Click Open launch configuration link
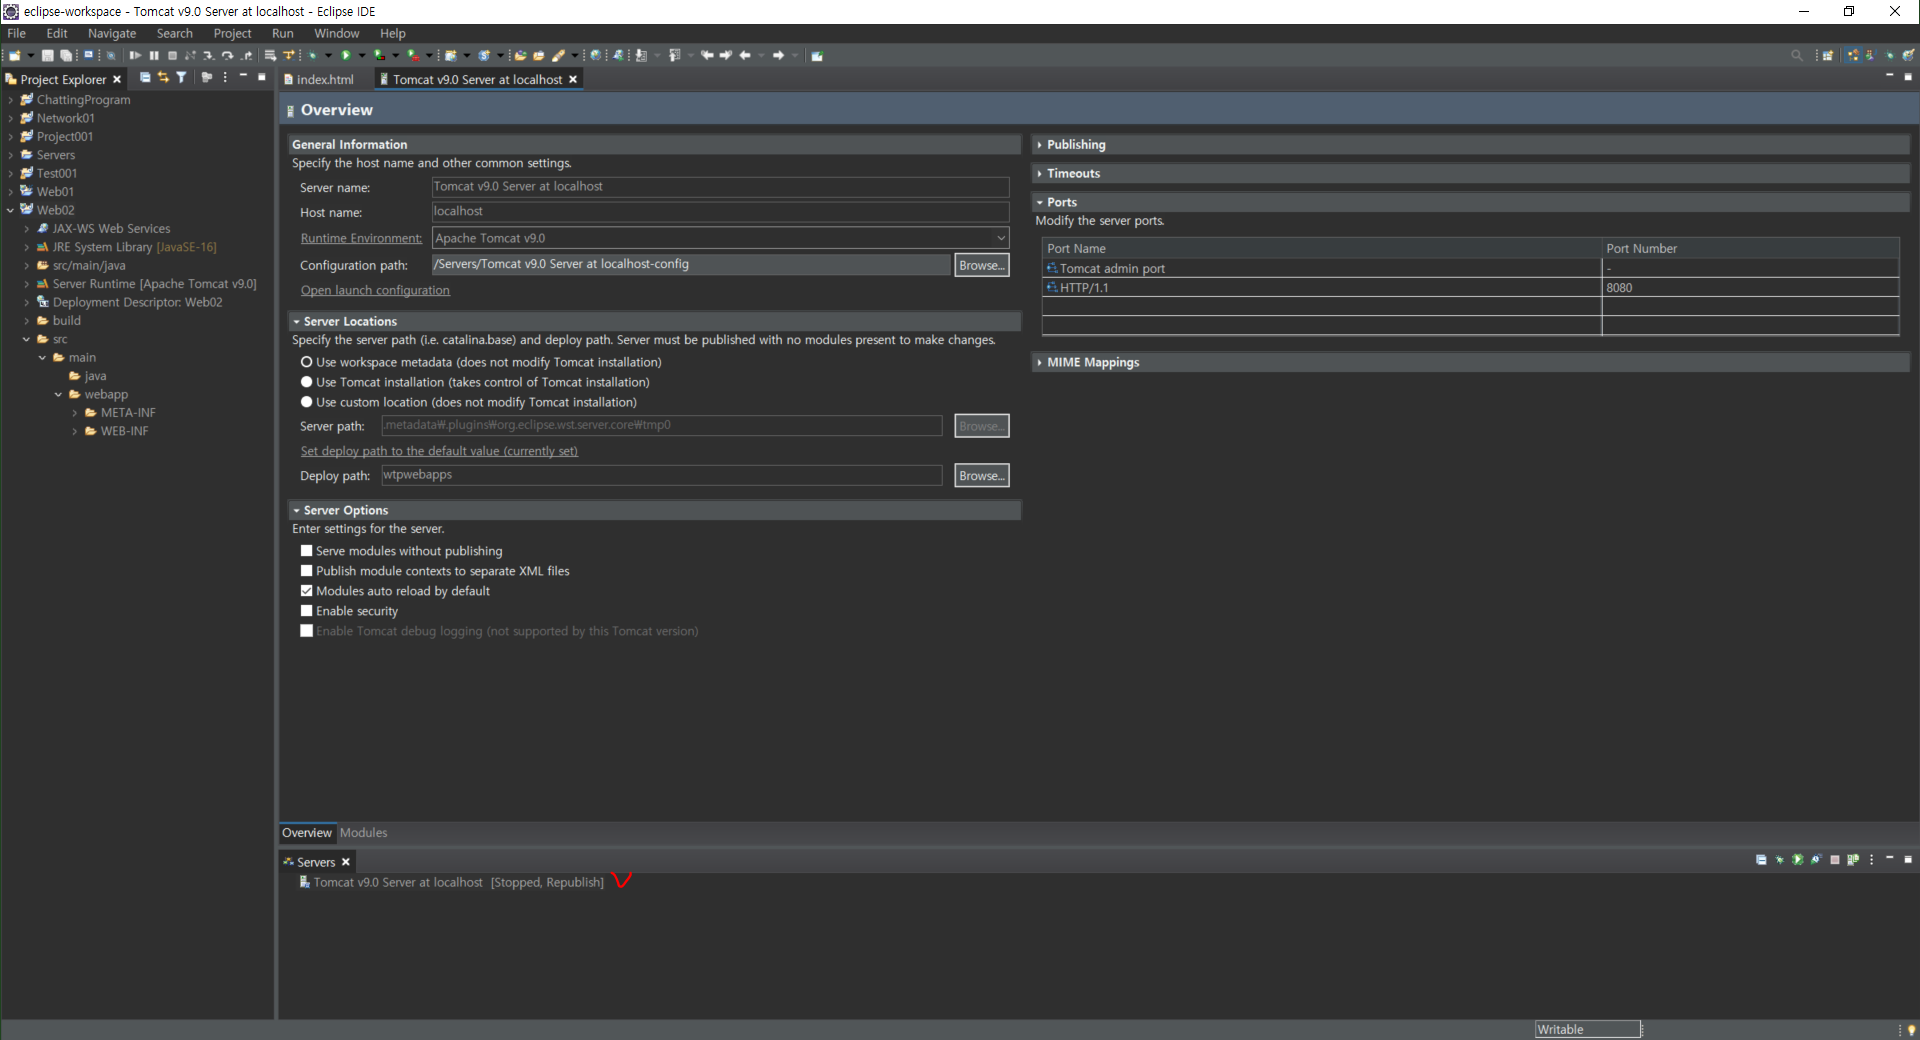The width and height of the screenshot is (1920, 1040). coord(375,291)
